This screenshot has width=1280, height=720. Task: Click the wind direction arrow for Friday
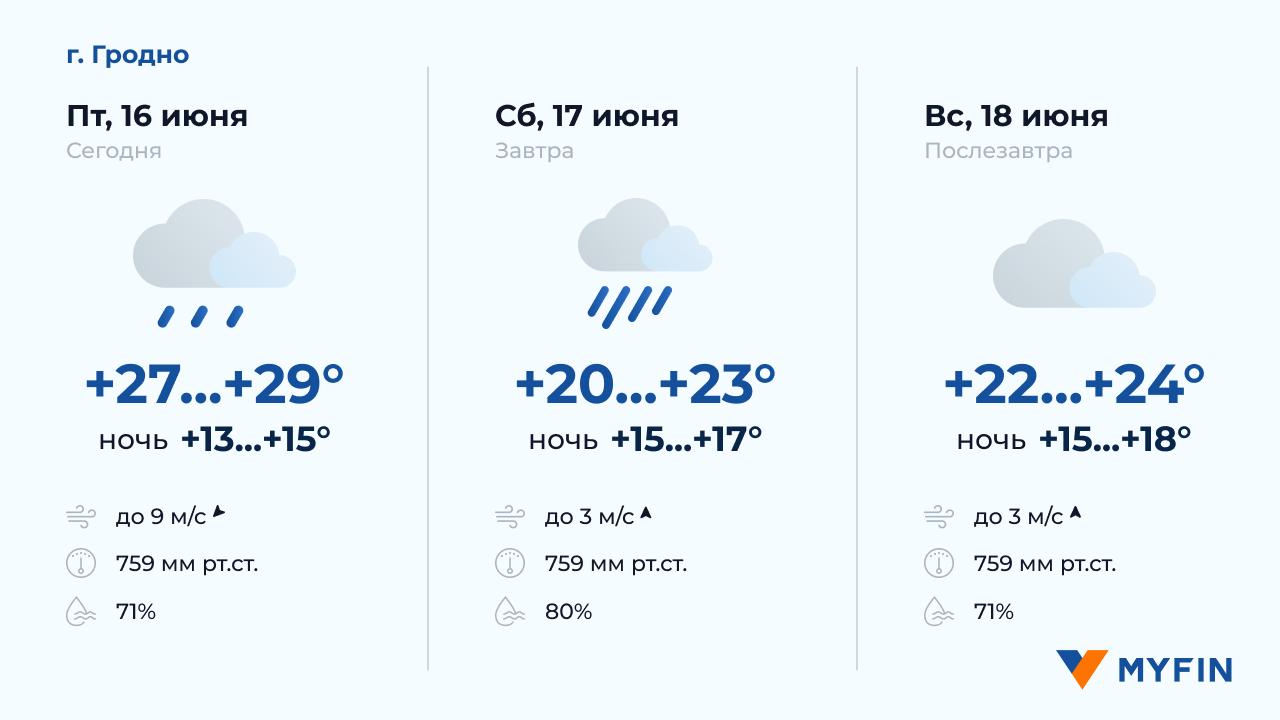click(x=219, y=514)
